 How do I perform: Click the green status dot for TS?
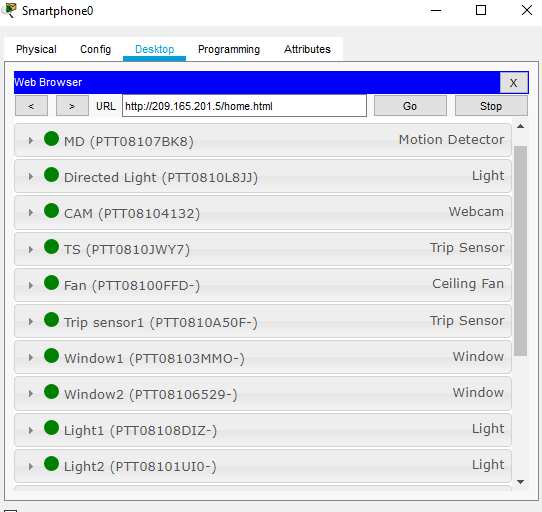point(52,247)
